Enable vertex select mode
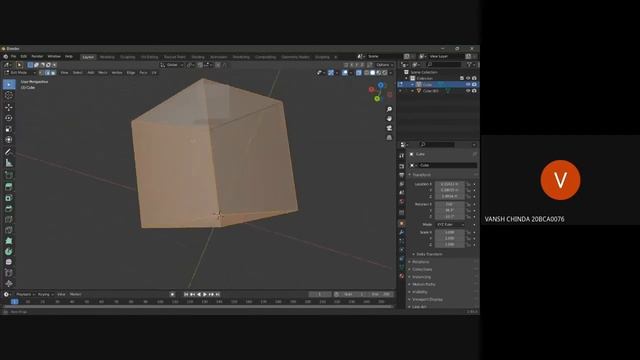 pos(42,73)
